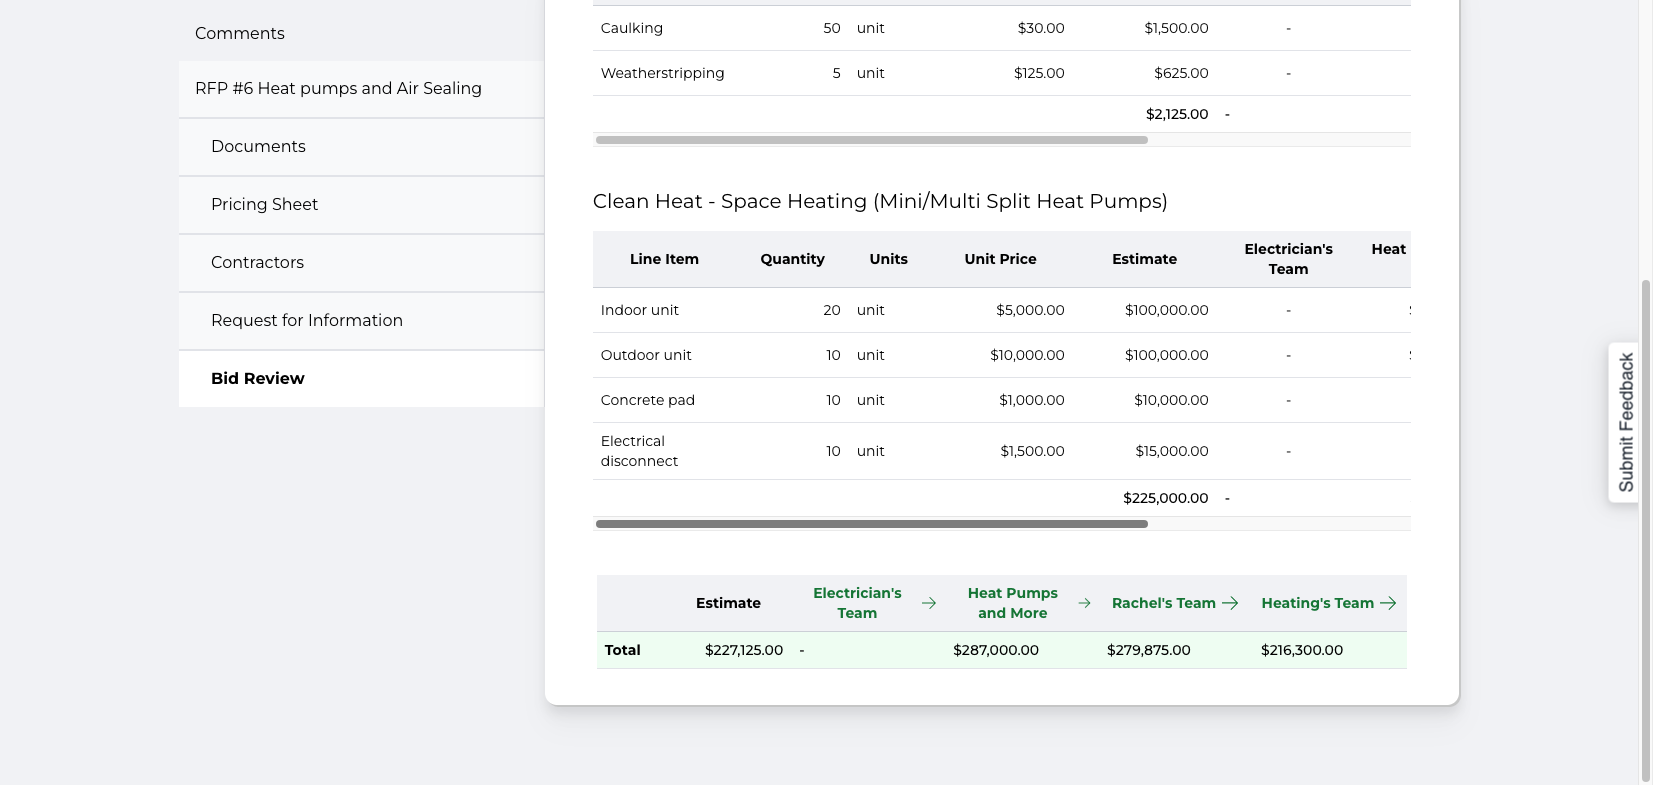Image resolution: width=1653 pixels, height=785 pixels.
Task: Click the arrow next to Electrician's Team
Action: 929,603
